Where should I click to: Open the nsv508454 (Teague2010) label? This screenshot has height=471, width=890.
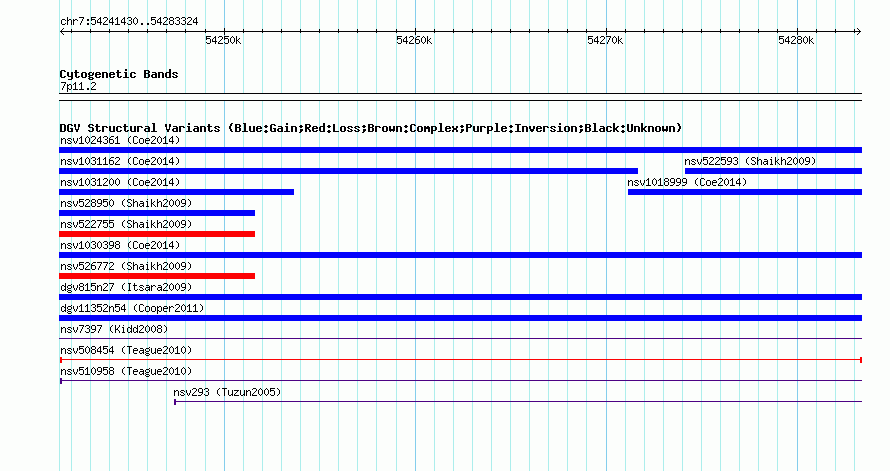[126, 350]
